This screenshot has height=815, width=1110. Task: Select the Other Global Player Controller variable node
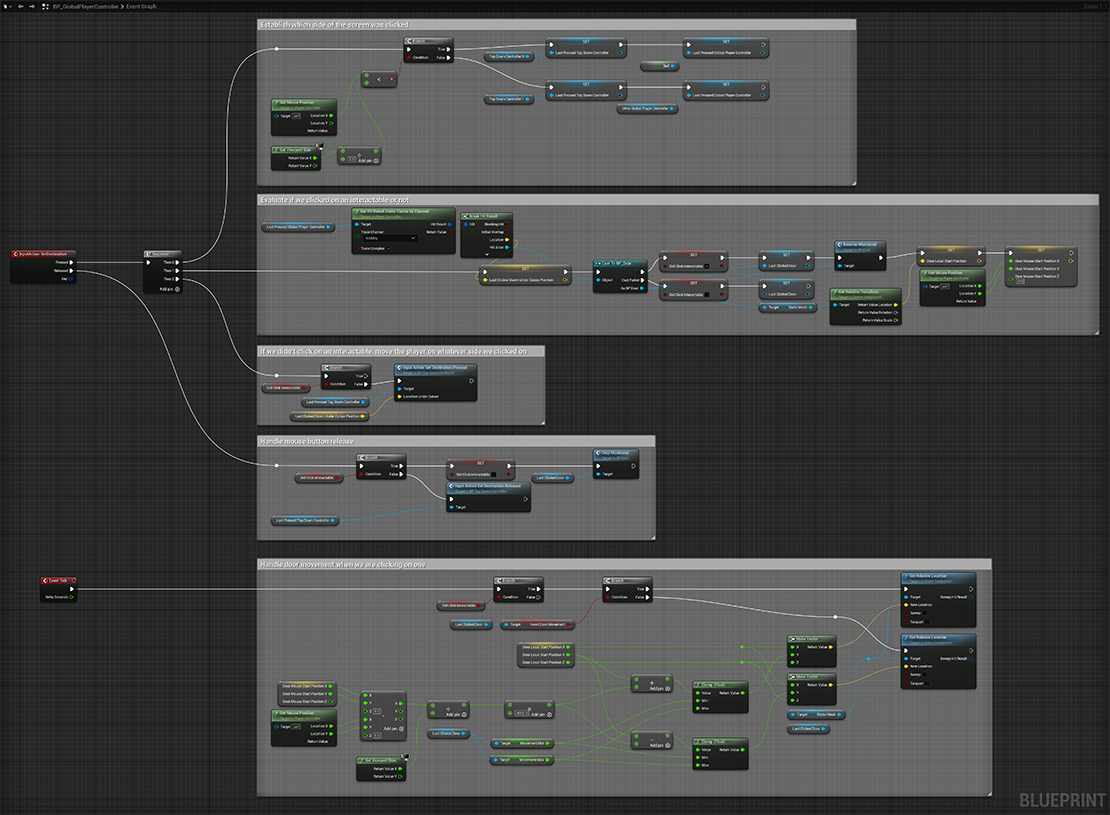(x=647, y=109)
